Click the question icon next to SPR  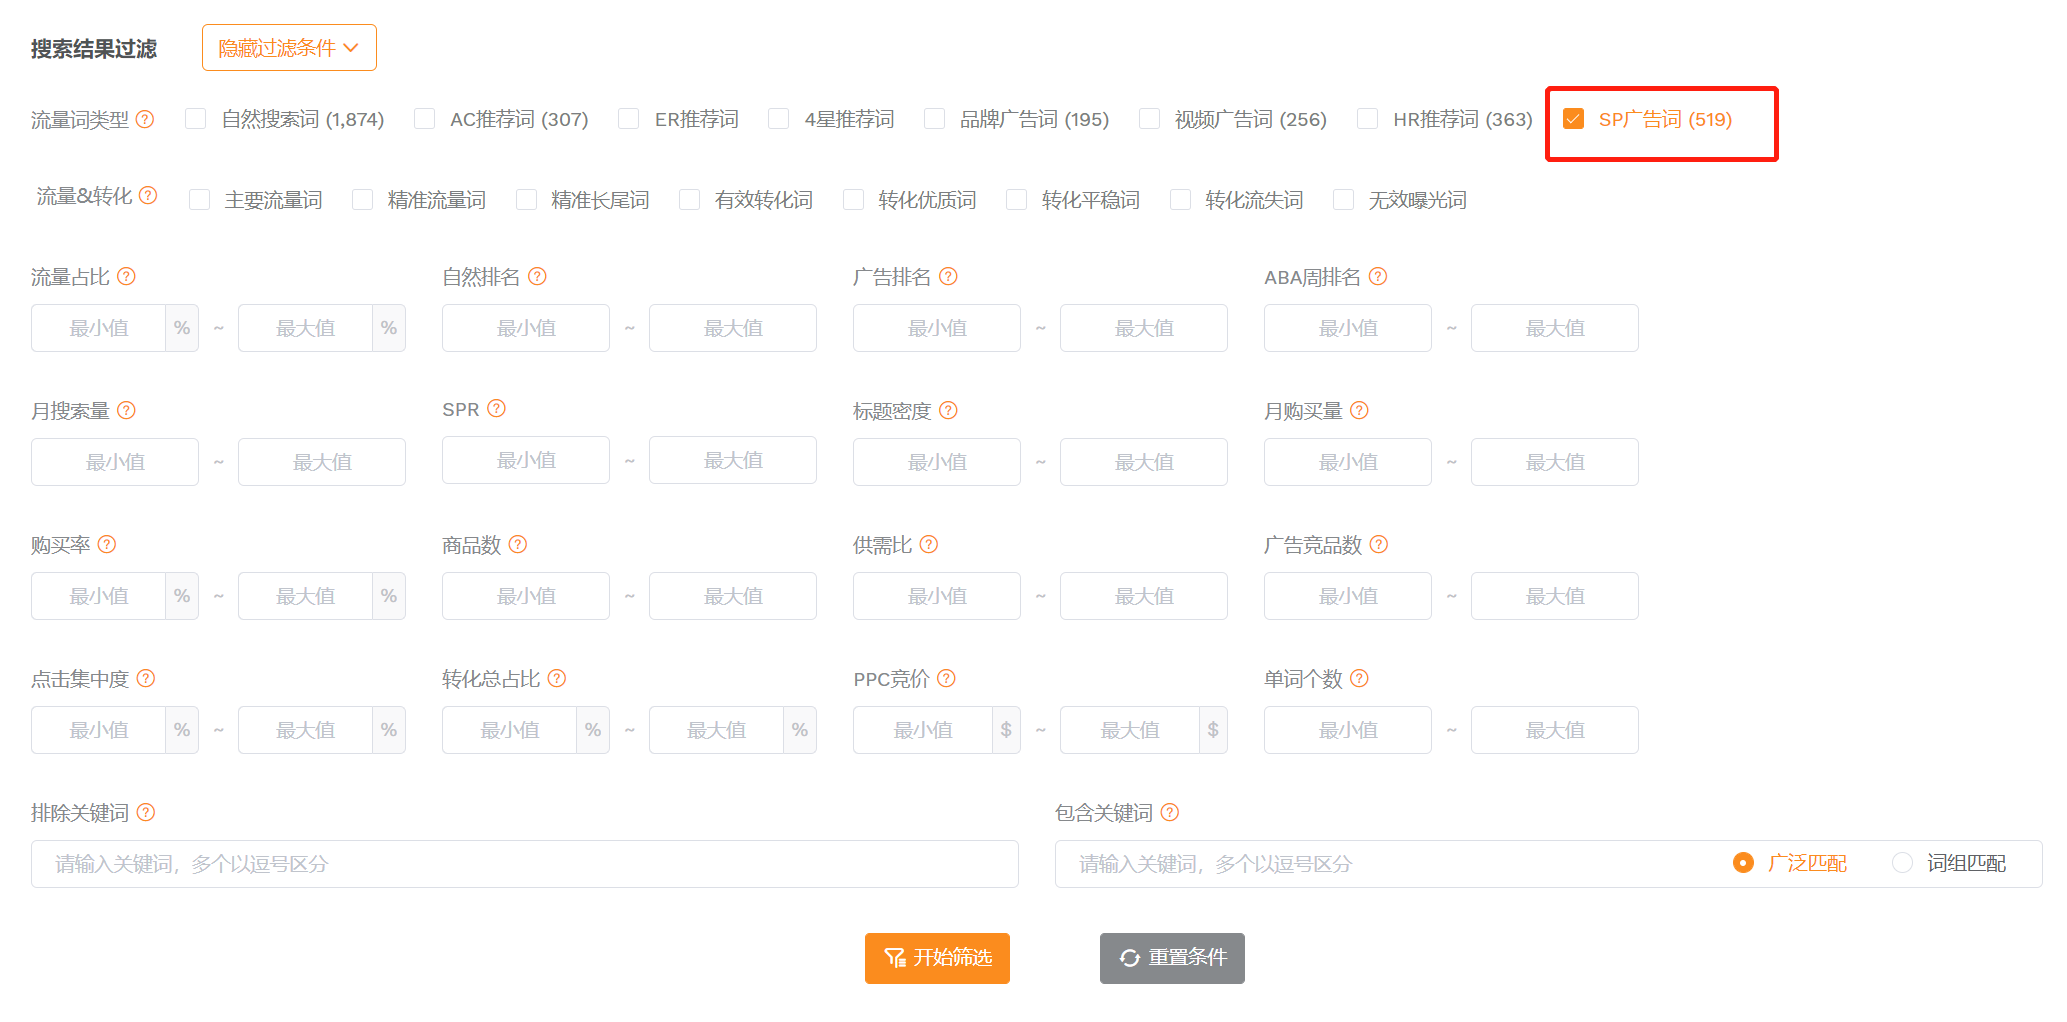click(496, 408)
